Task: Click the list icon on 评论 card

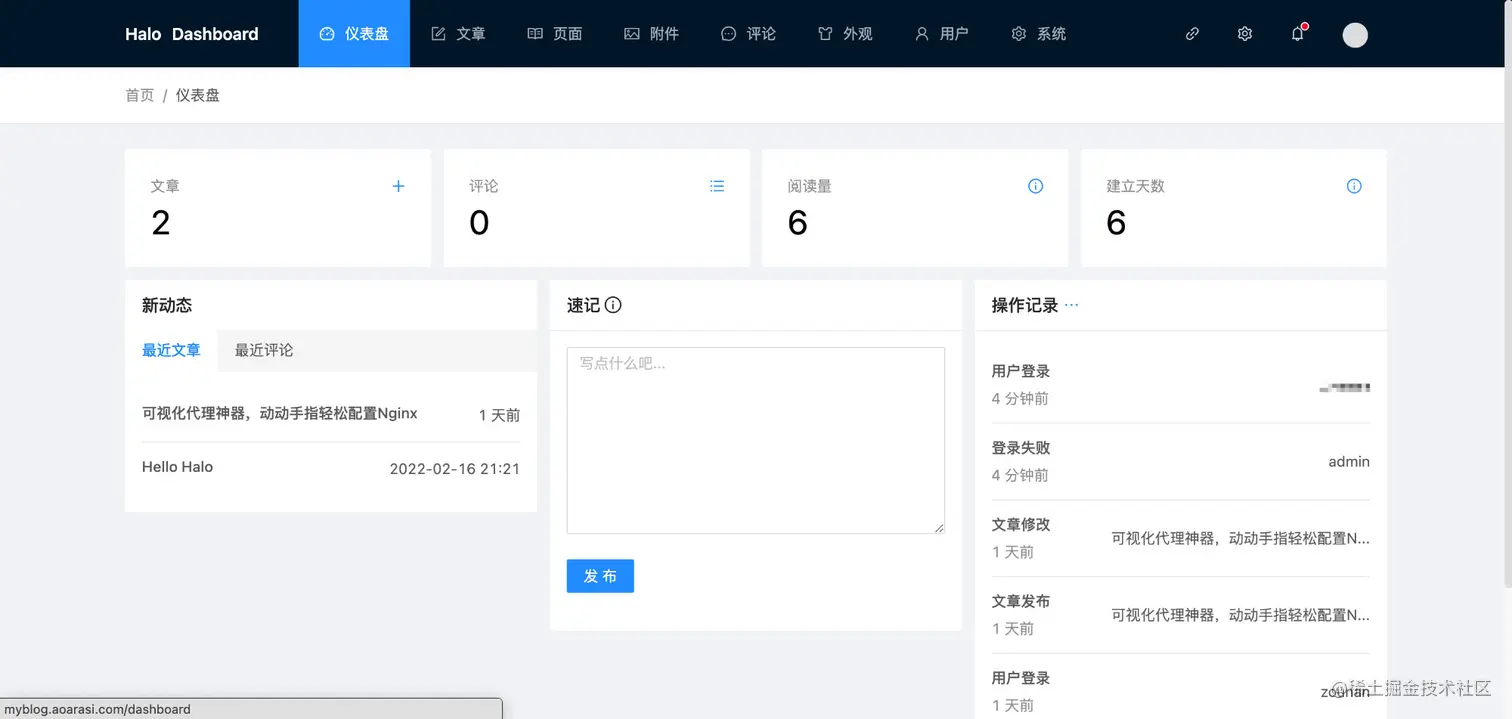Action: click(717, 186)
